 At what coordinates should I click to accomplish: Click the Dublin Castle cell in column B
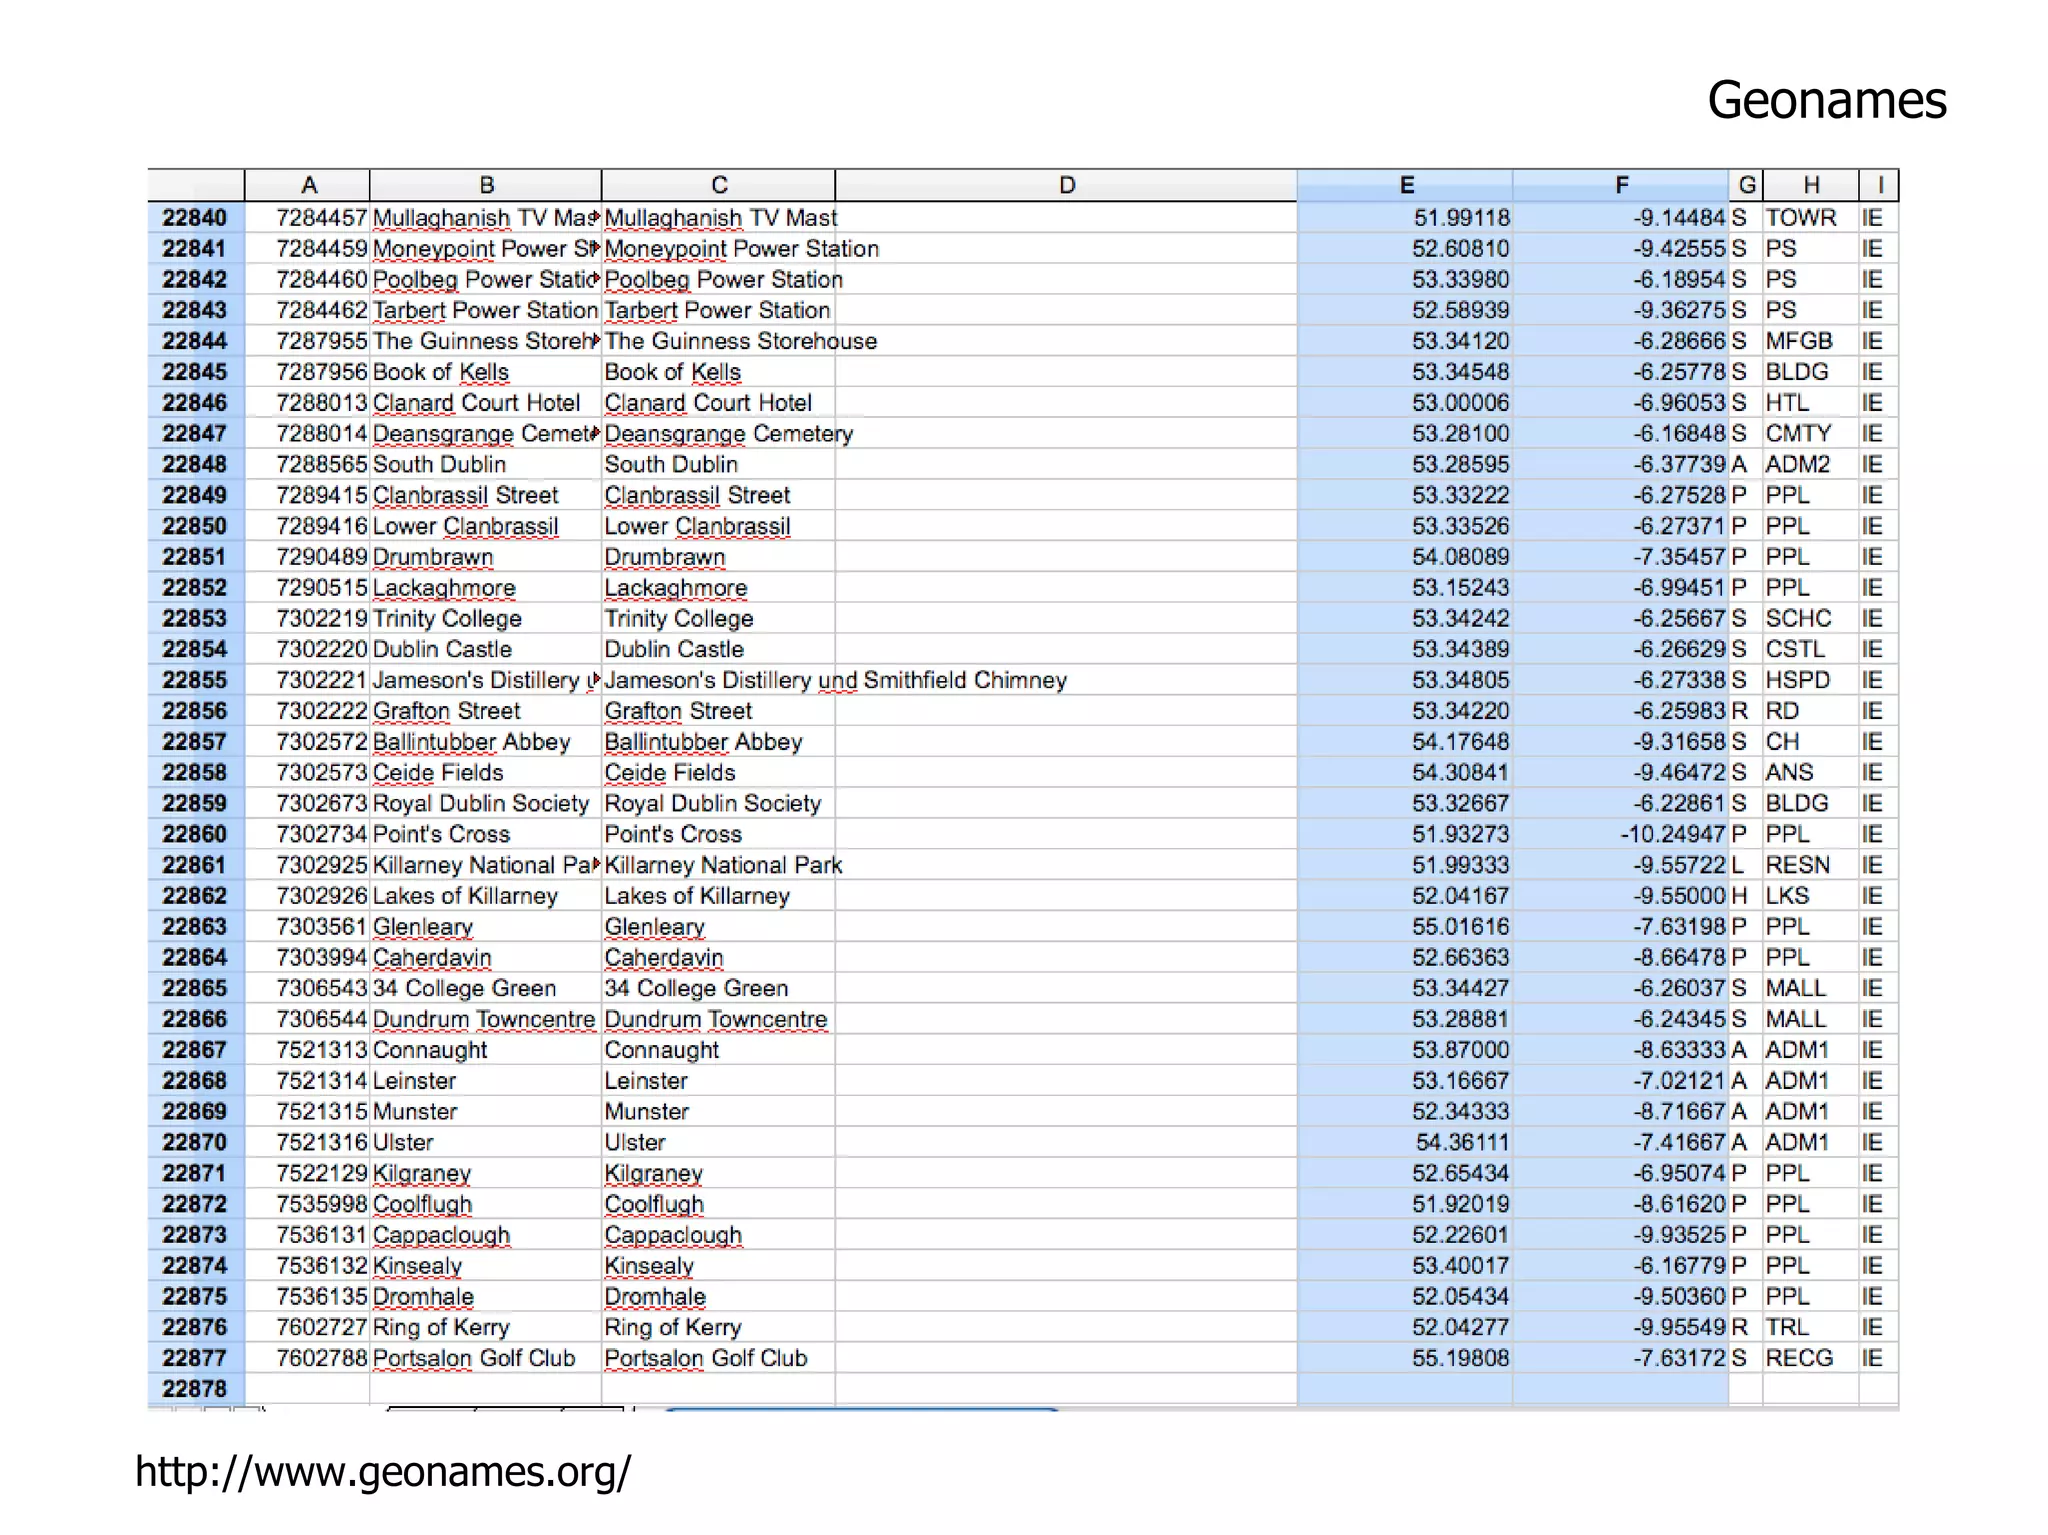tap(442, 649)
